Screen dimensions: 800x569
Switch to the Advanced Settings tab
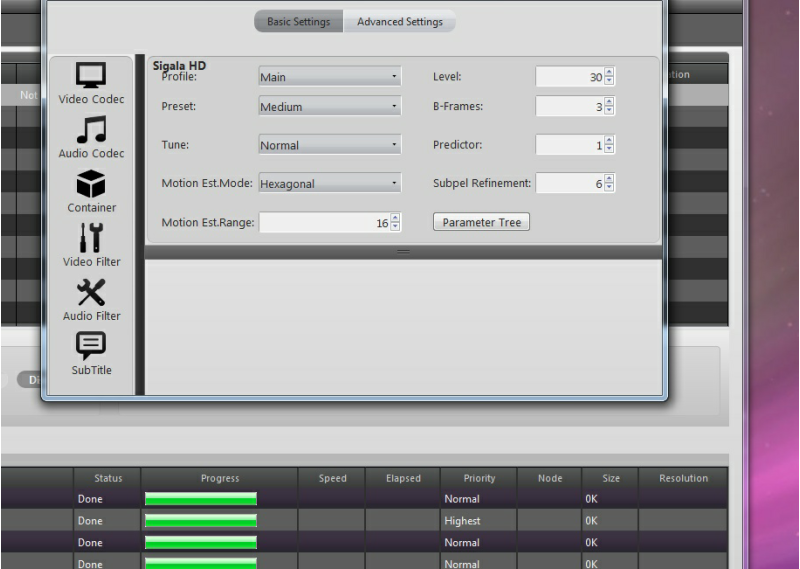pos(400,22)
